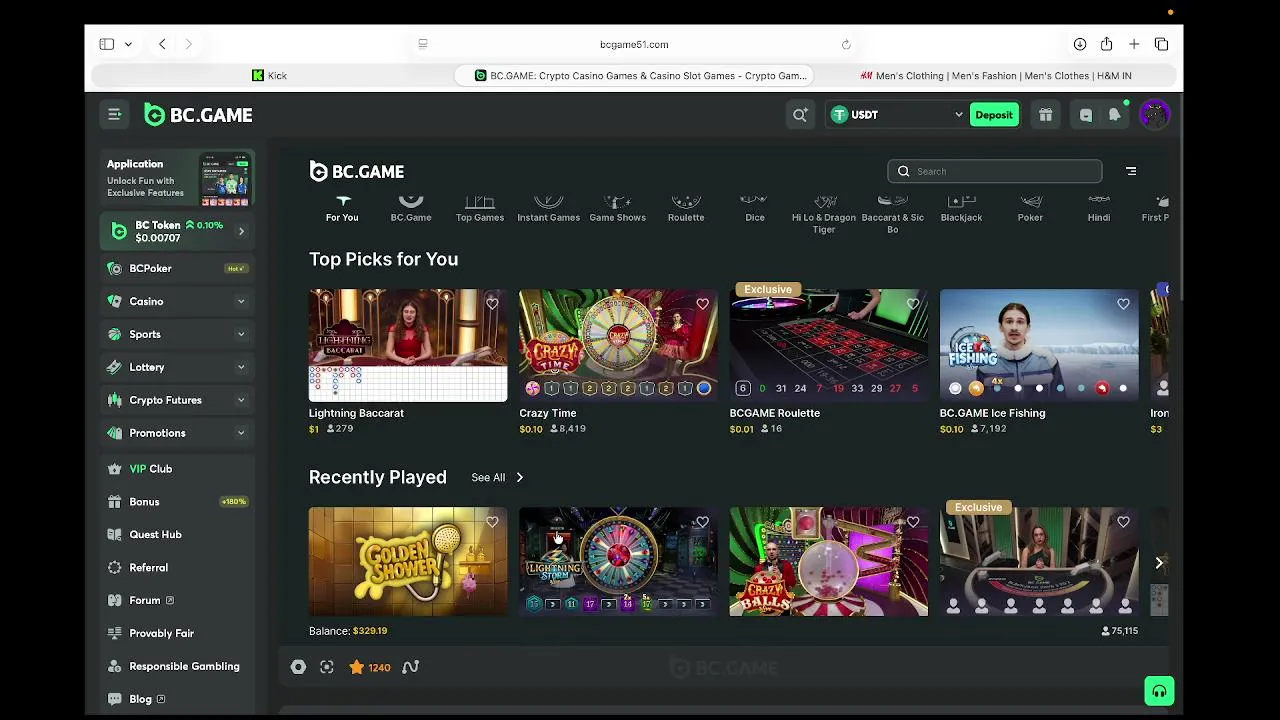Select the For You category tab
The image size is (1280, 720).
click(x=342, y=209)
